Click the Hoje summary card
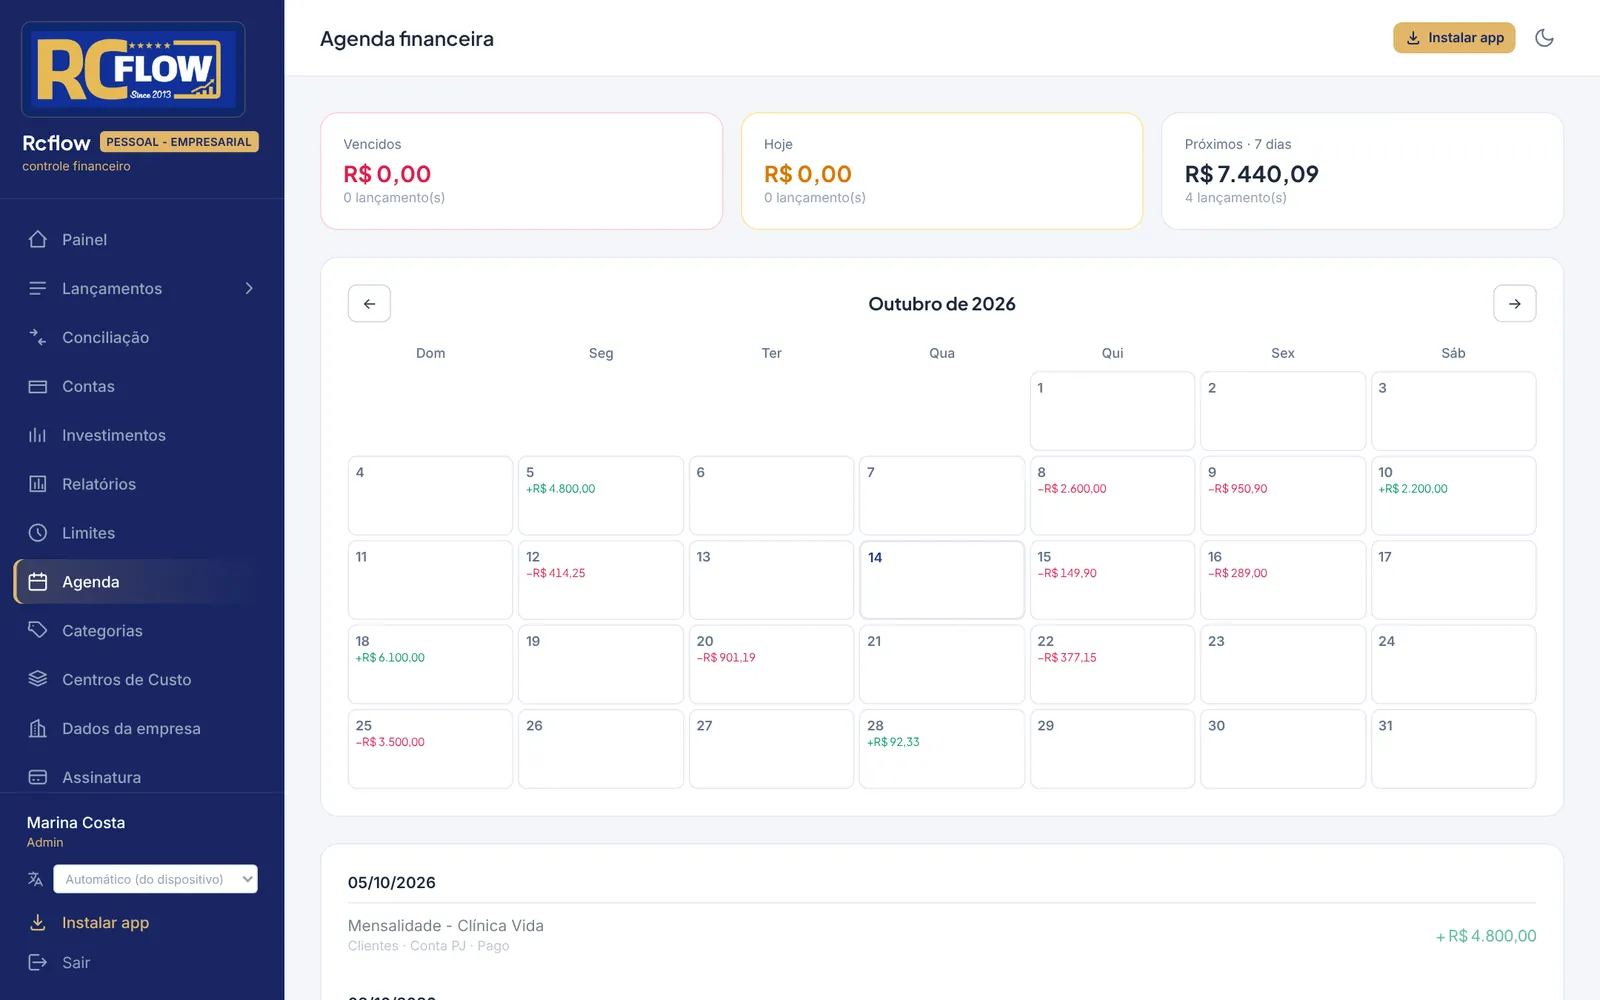Screen dimensions: 1600x1000 click(x=942, y=171)
